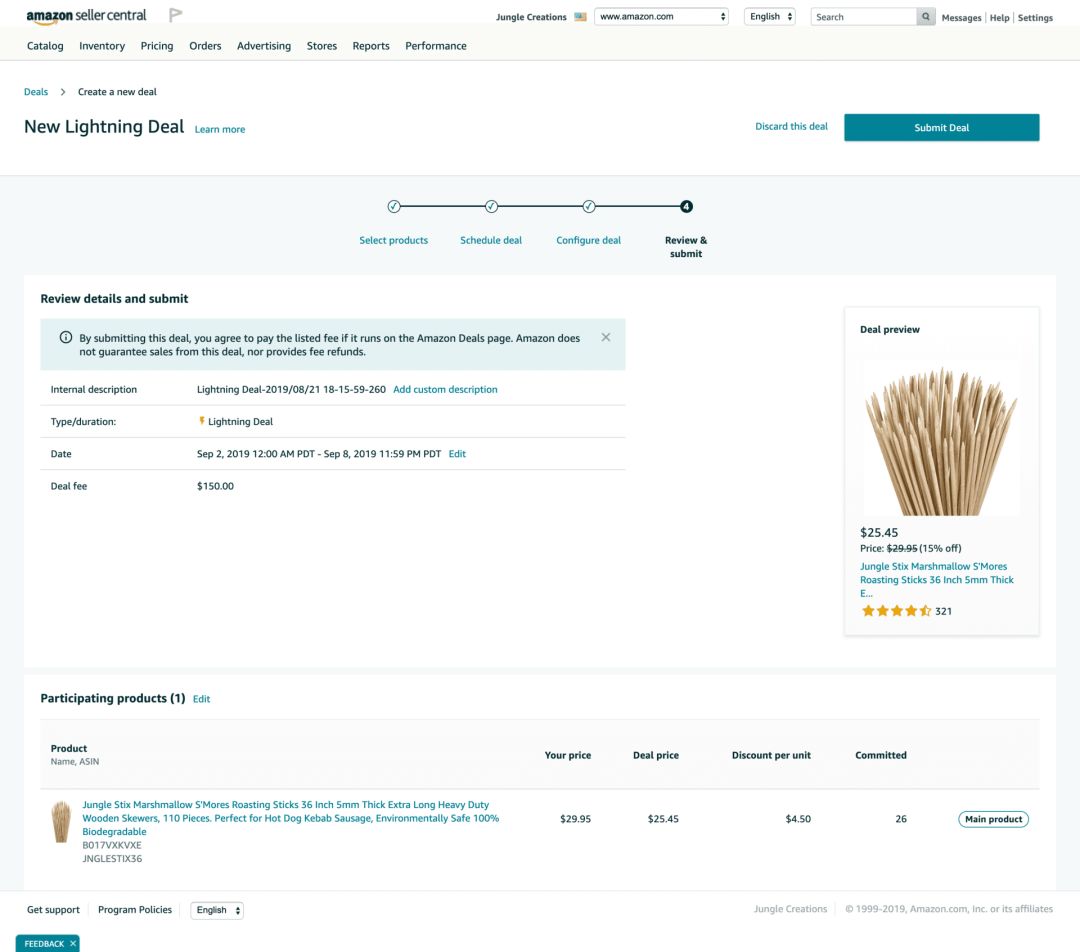Close the Feedback tab
Screen dimensions: 1080x952
[x=73, y=944]
